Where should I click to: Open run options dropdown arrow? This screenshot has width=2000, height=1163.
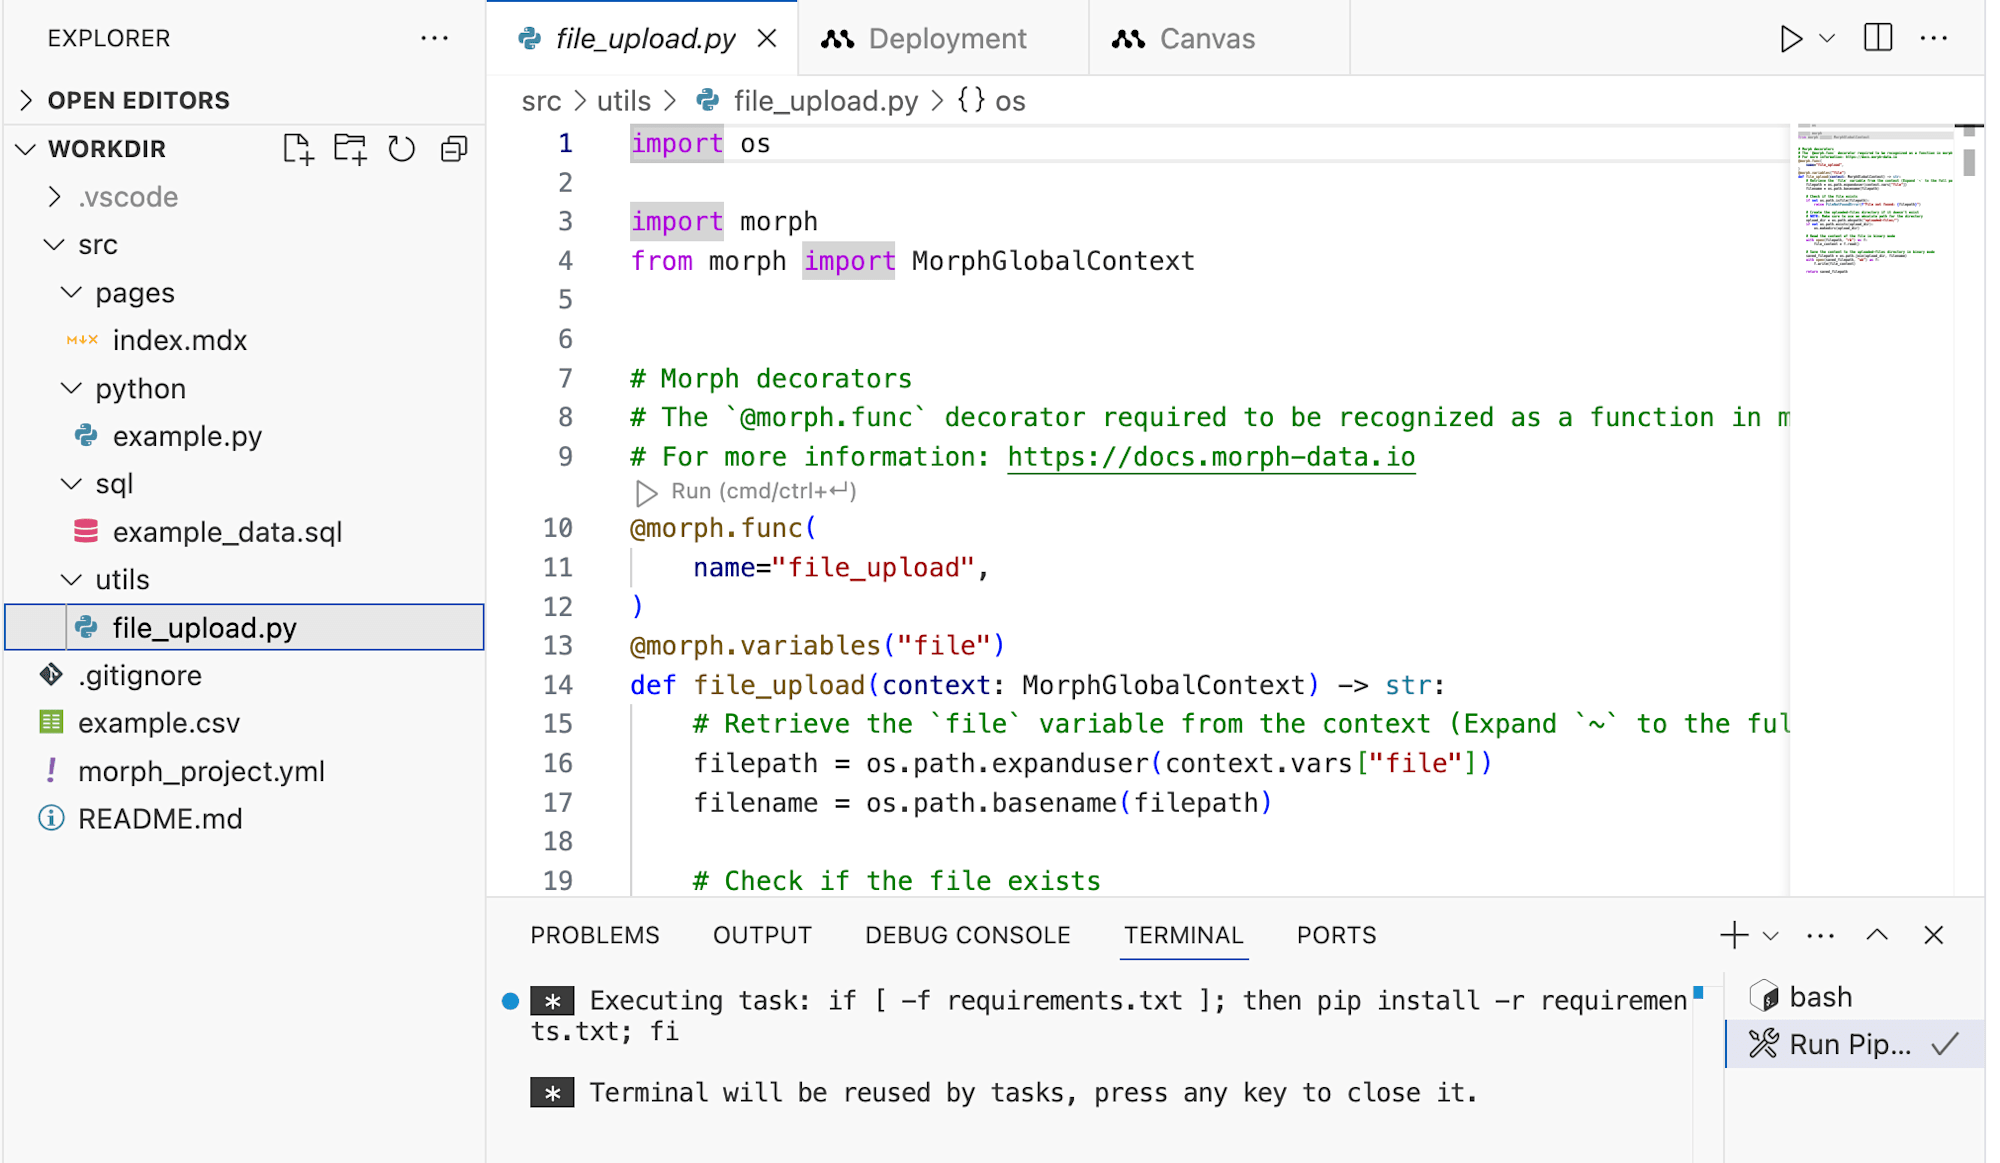(x=1827, y=38)
